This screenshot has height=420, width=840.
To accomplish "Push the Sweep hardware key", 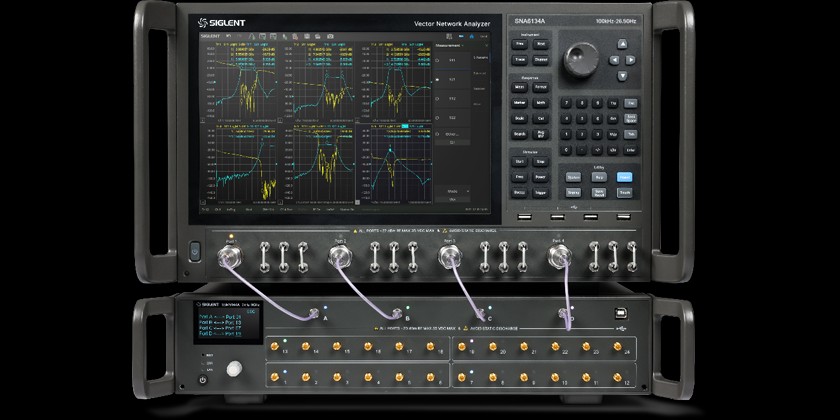I will pyautogui.click(x=520, y=192).
